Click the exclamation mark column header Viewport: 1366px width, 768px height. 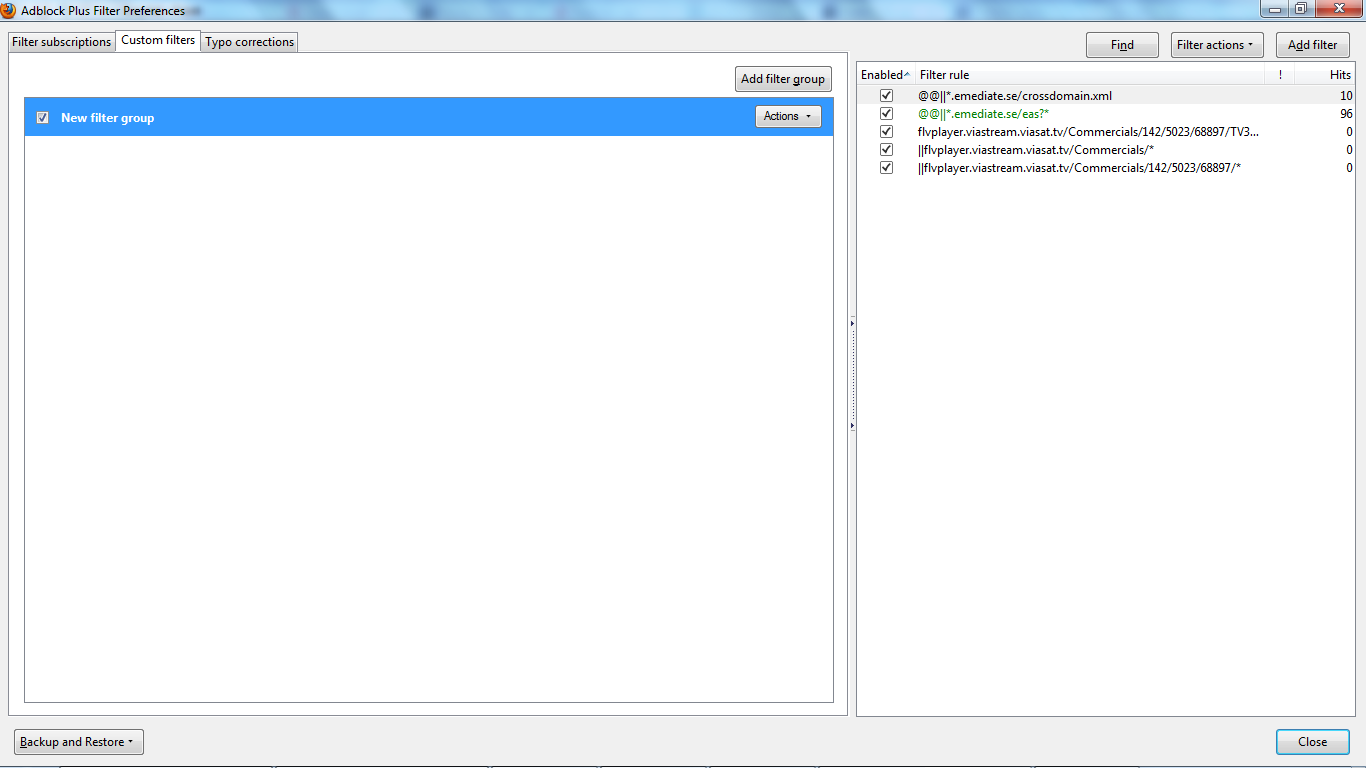[1280, 75]
